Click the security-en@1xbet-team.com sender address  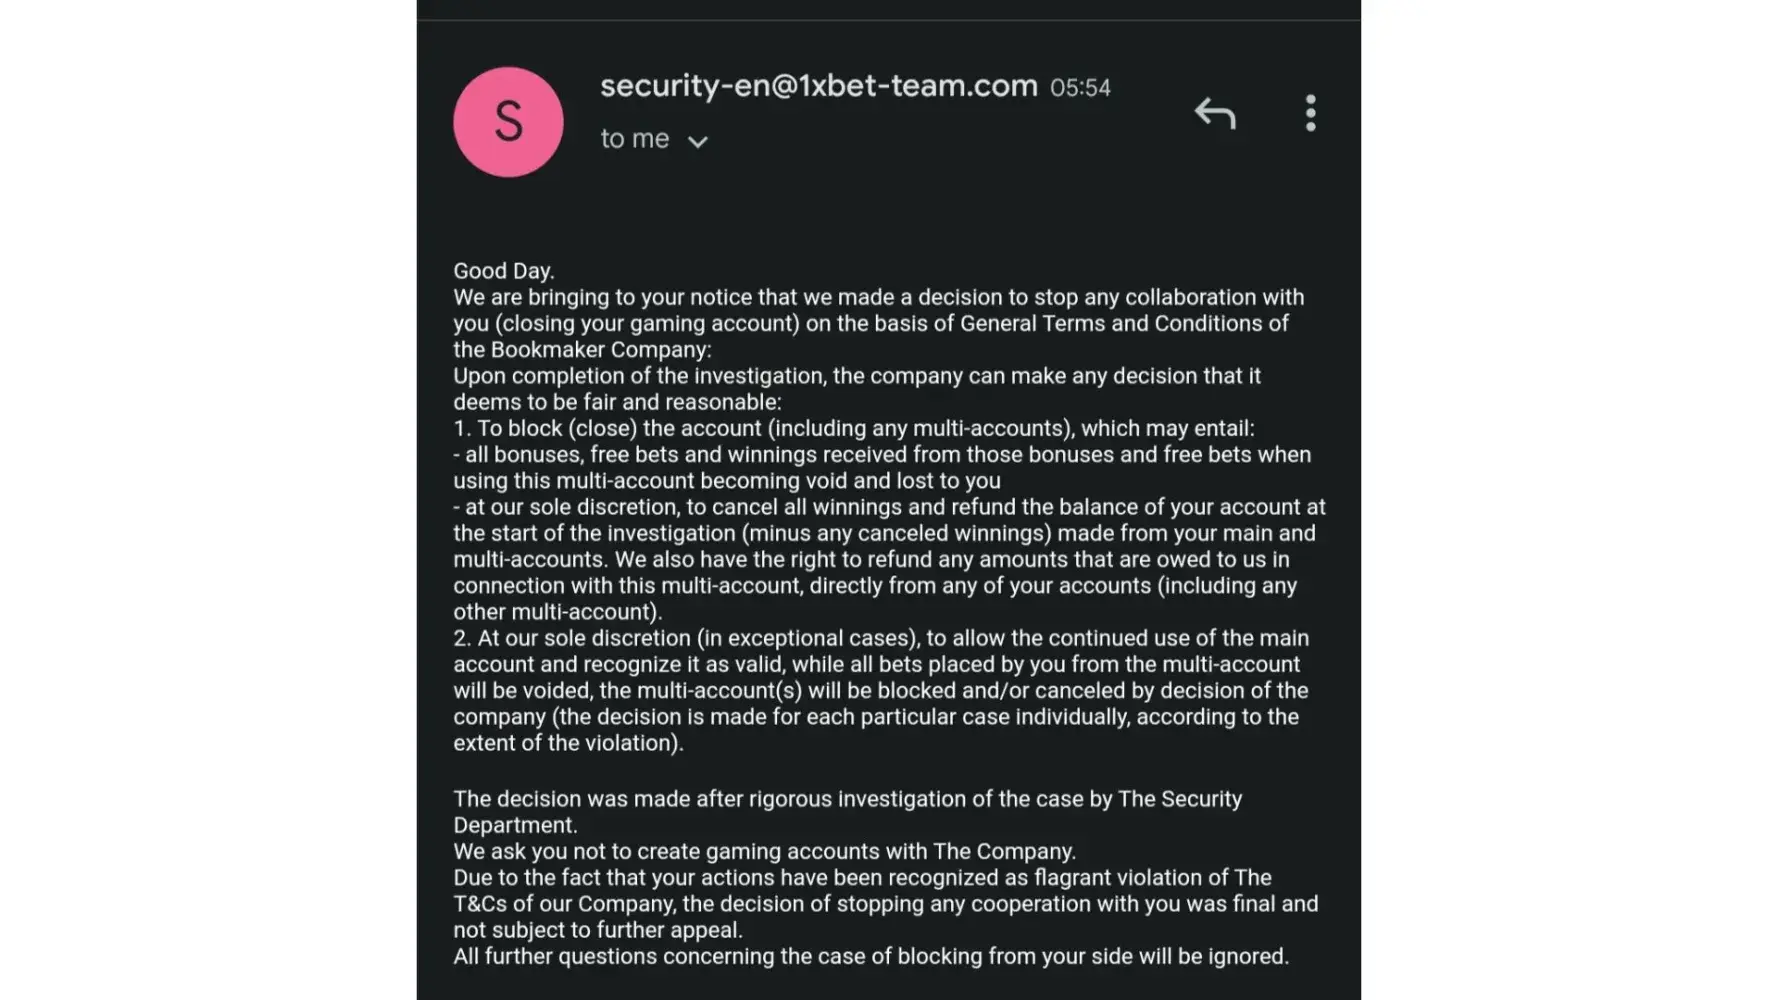click(818, 86)
